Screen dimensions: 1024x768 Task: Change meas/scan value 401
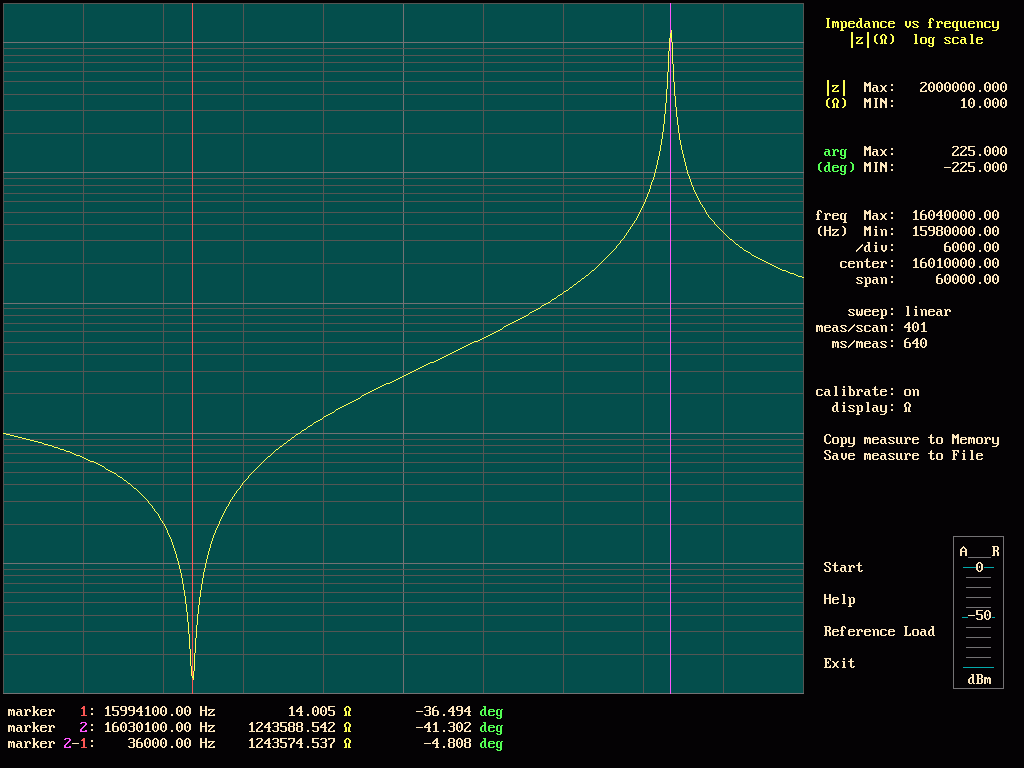[915, 327]
